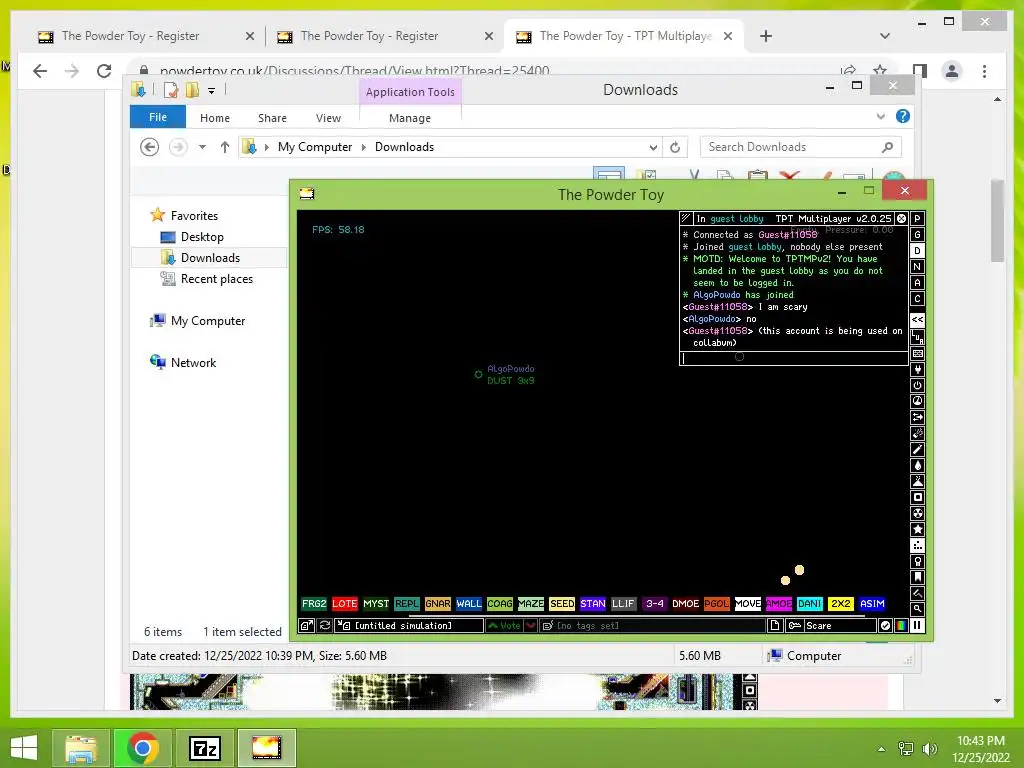Screen dimensions: 1024x768
Task: Open Customize Quick Access Toolbar dropdown
Action: (212, 91)
